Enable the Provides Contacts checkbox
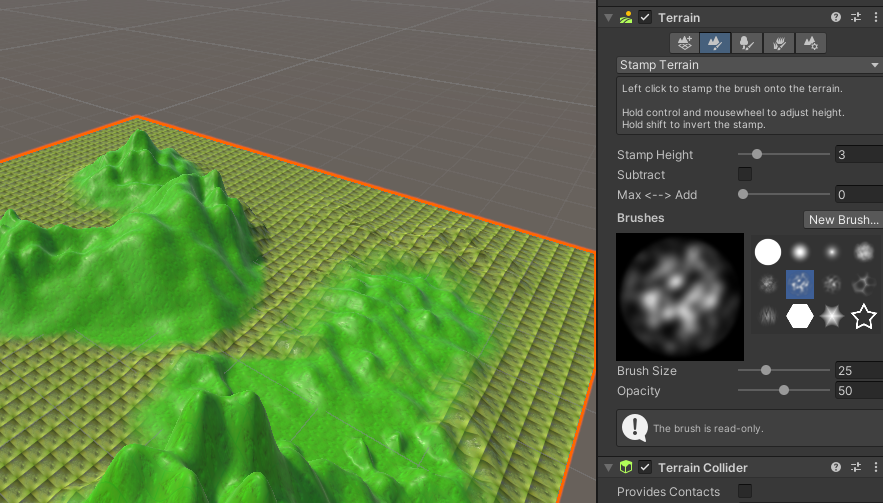This screenshot has height=503, width=883. pos(744,491)
